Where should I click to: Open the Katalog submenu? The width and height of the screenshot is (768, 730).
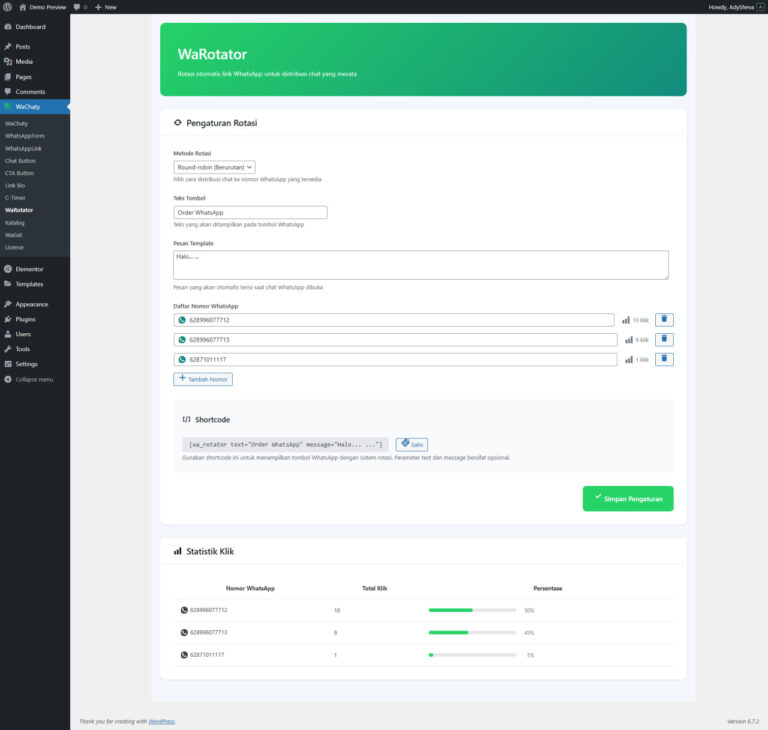pos(15,223)
